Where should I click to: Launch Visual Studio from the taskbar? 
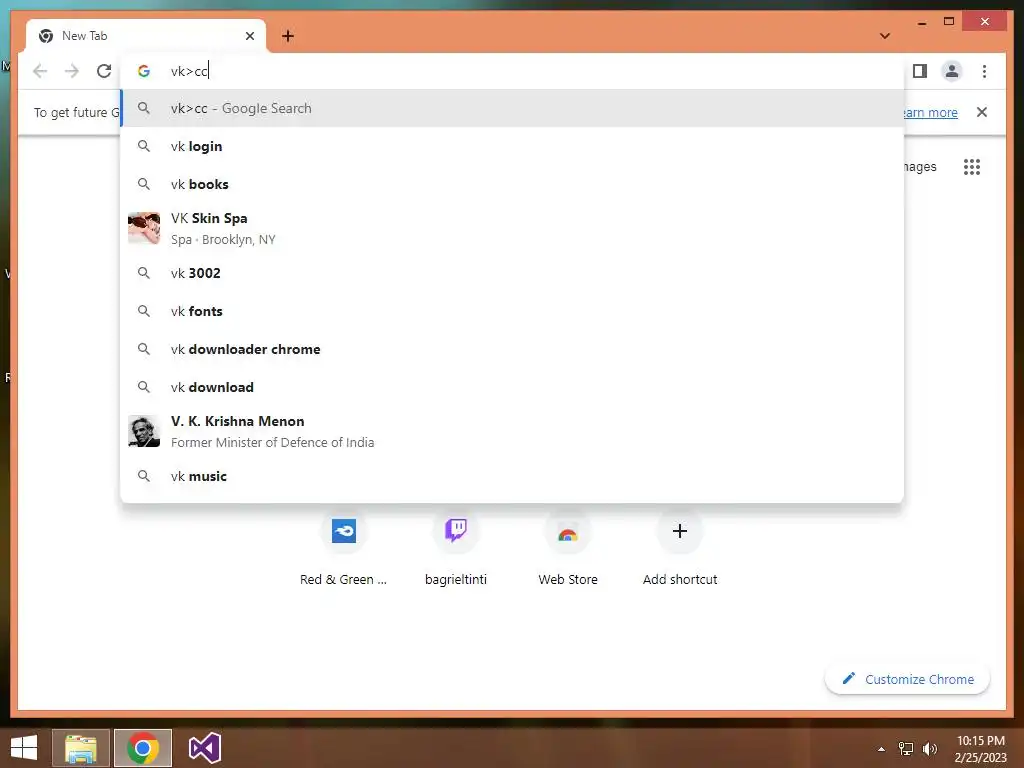204,748
